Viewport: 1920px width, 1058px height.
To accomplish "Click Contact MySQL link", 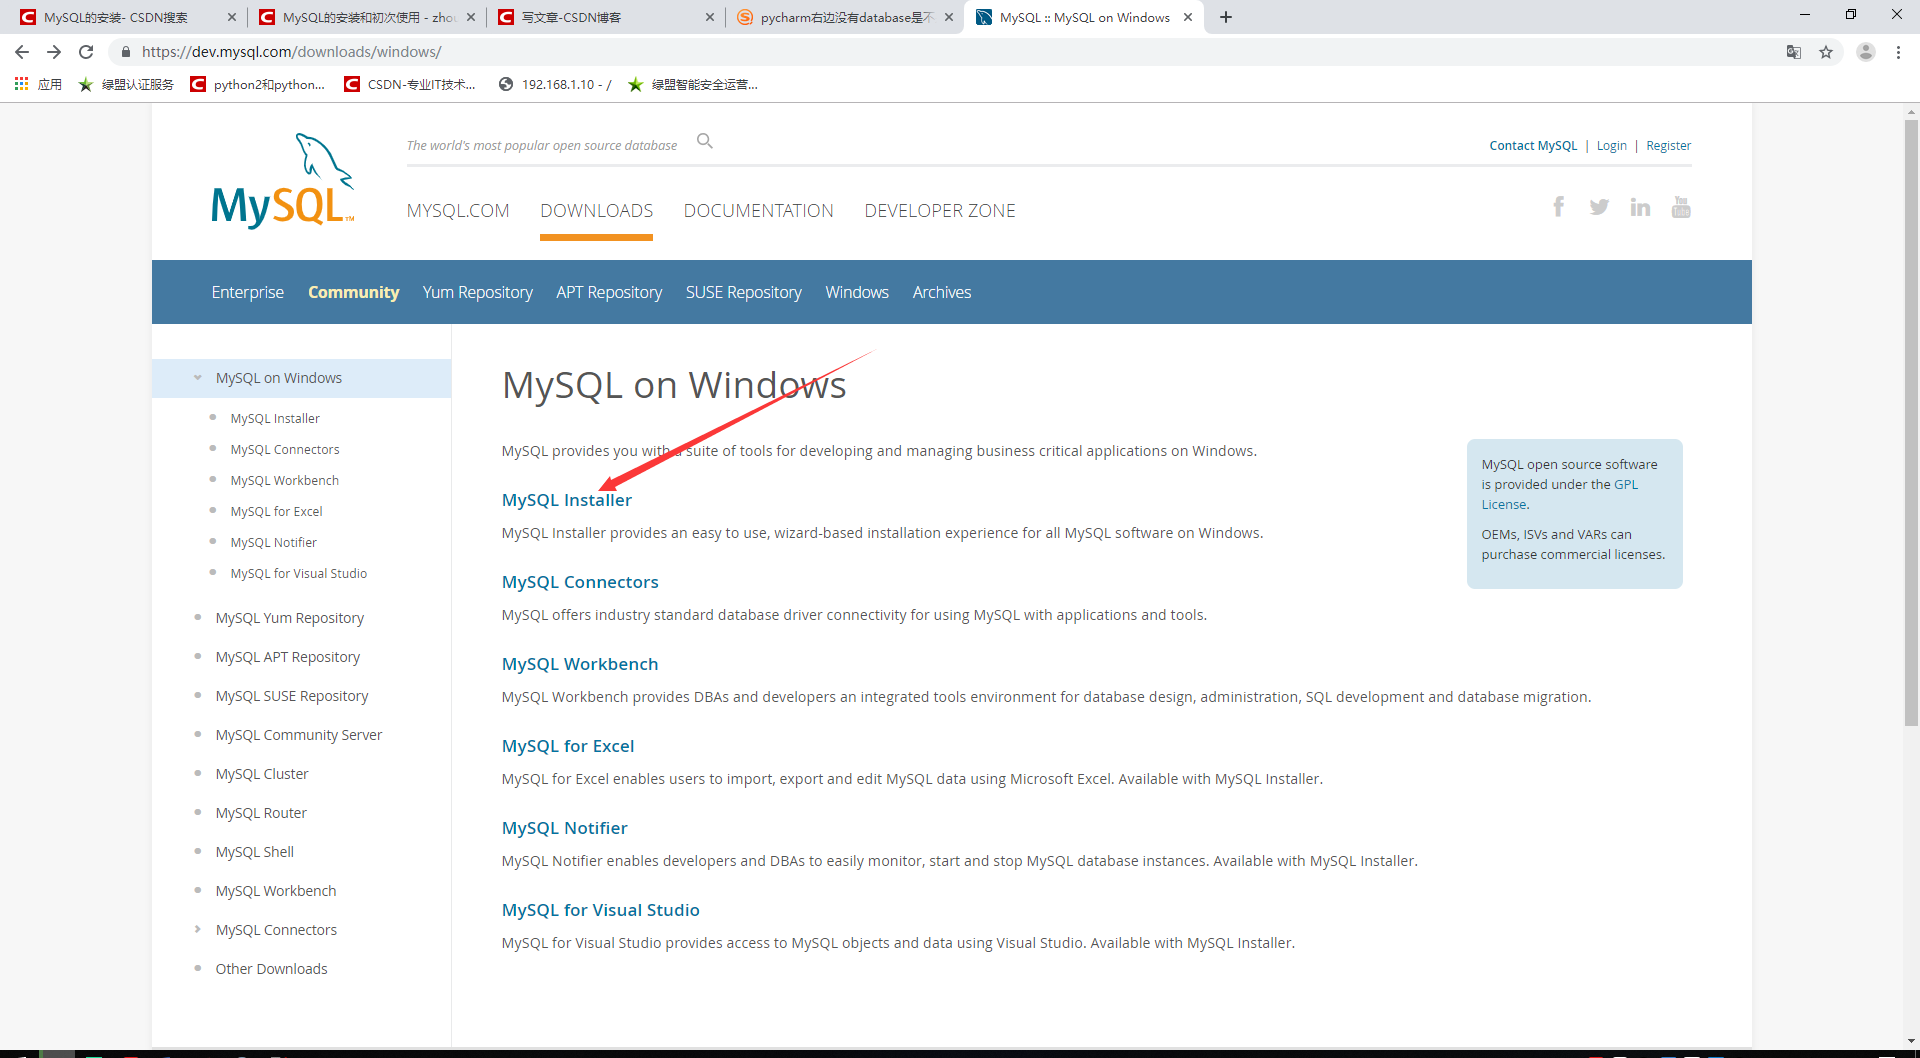I will coord(1532,146).
